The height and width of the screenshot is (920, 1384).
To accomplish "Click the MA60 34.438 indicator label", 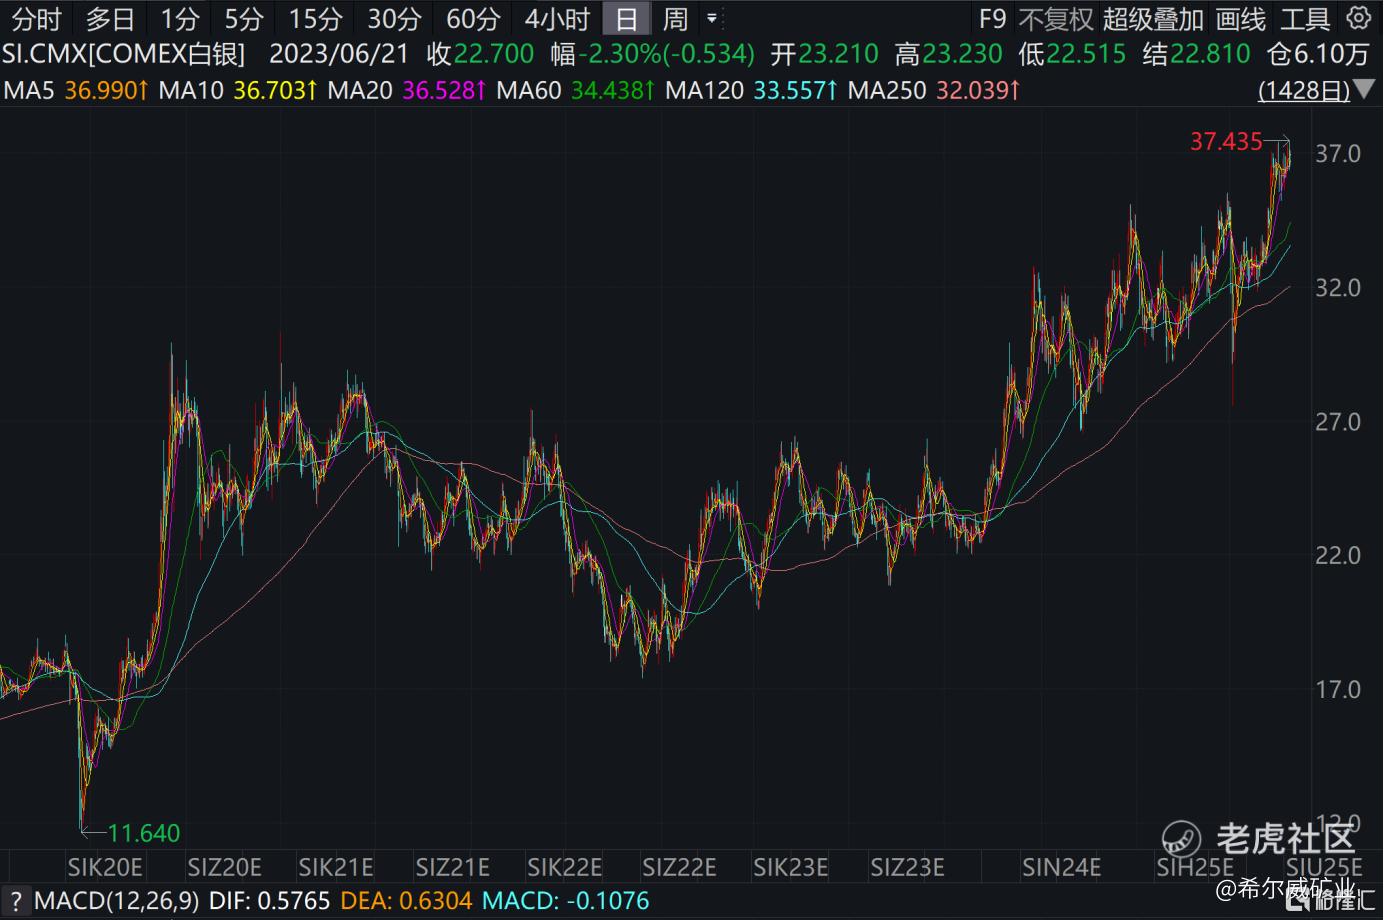I will [576, 91].
